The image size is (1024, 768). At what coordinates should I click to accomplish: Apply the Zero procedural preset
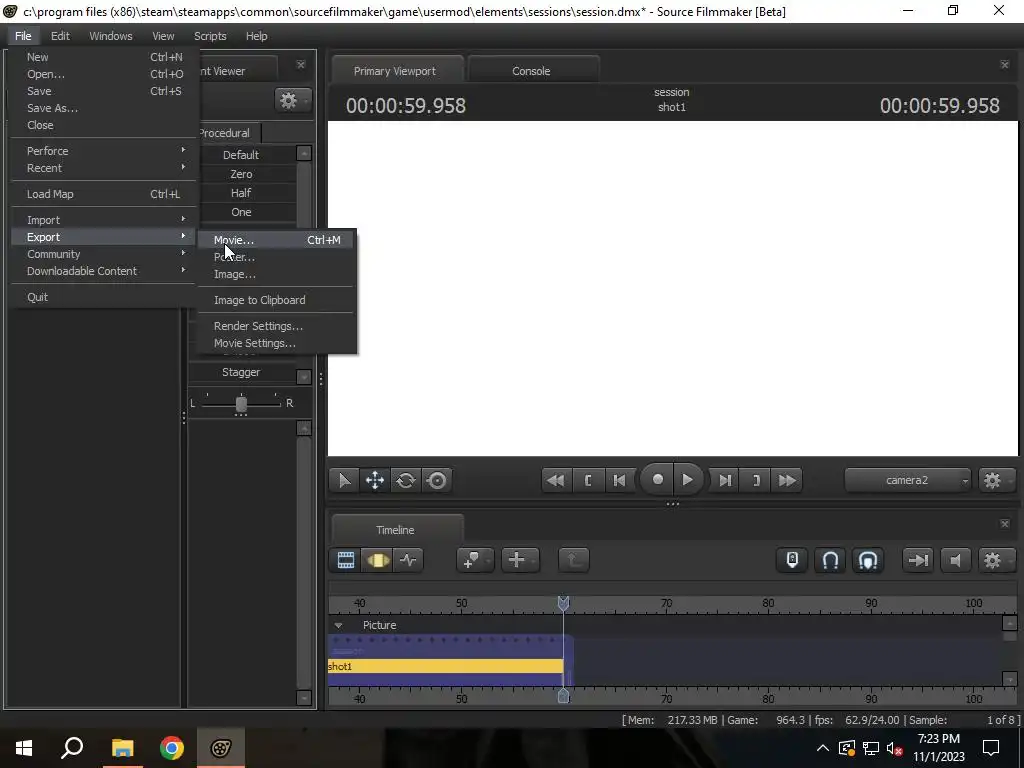(241, 174)
